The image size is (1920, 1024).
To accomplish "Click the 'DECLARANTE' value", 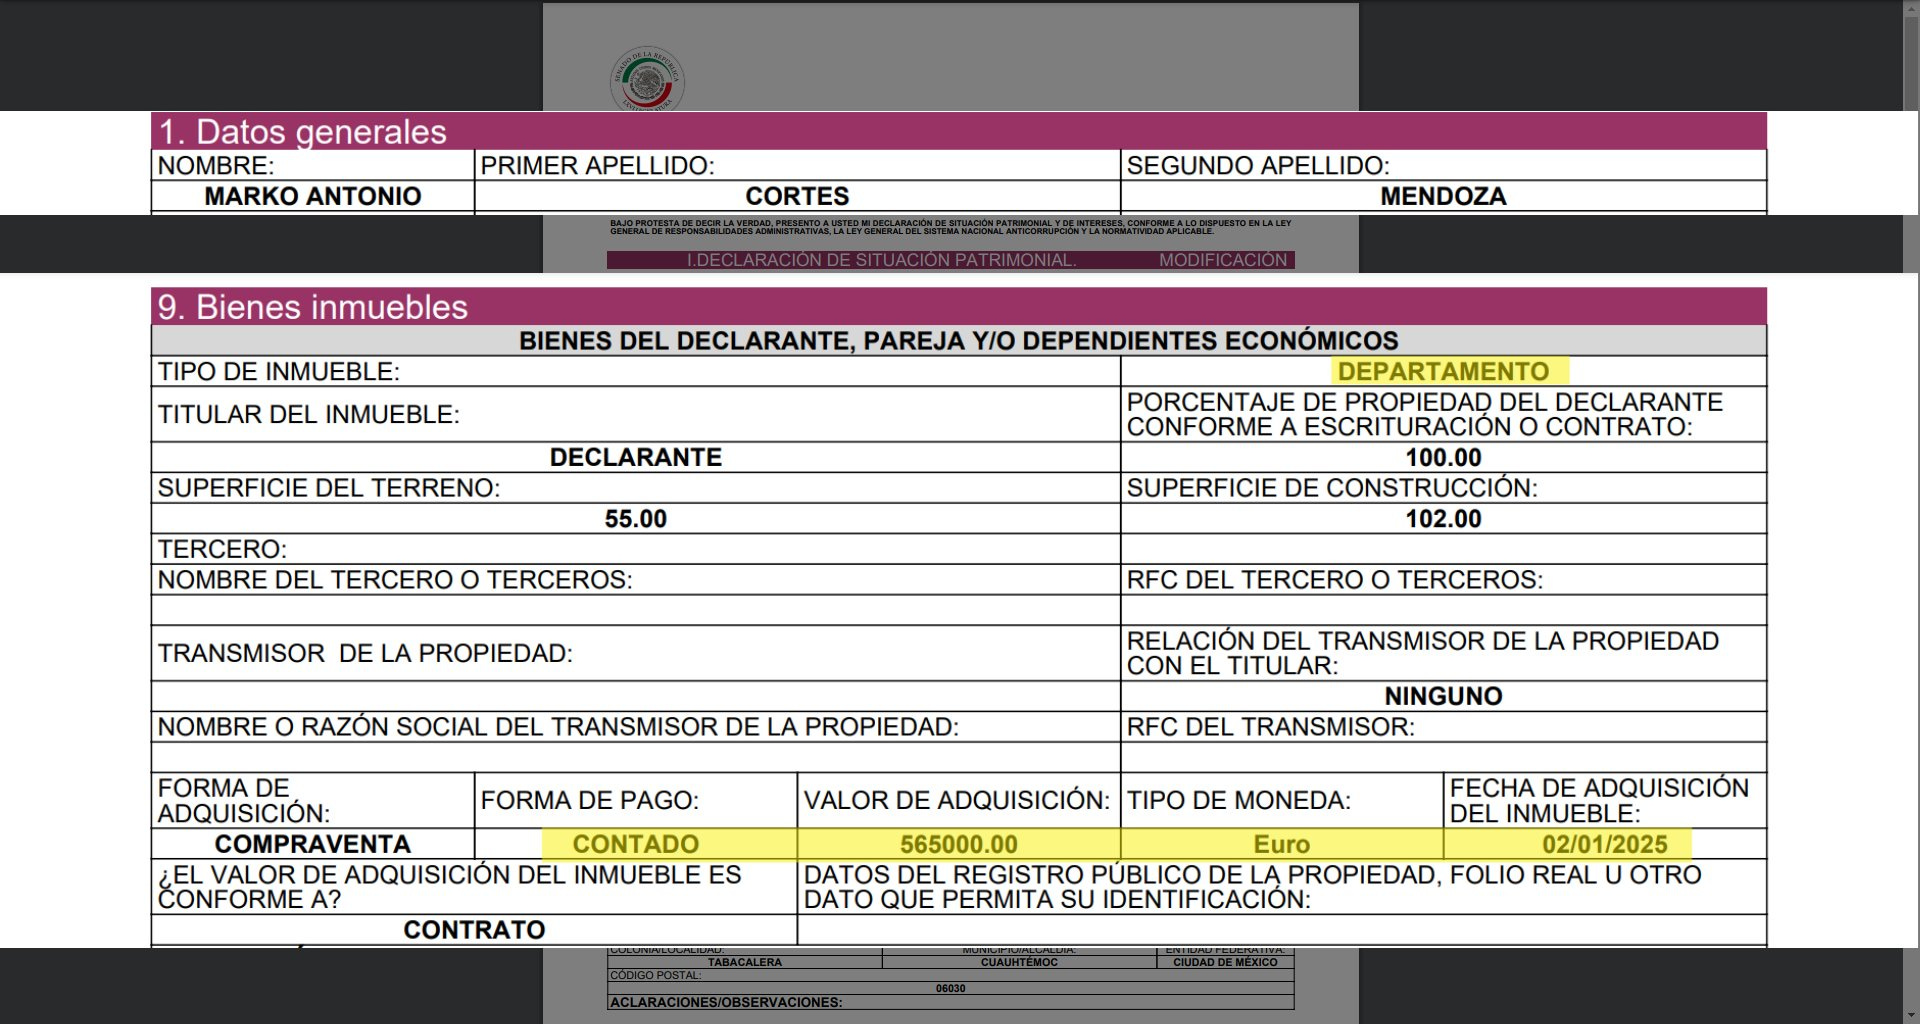I will pos(636,457).
